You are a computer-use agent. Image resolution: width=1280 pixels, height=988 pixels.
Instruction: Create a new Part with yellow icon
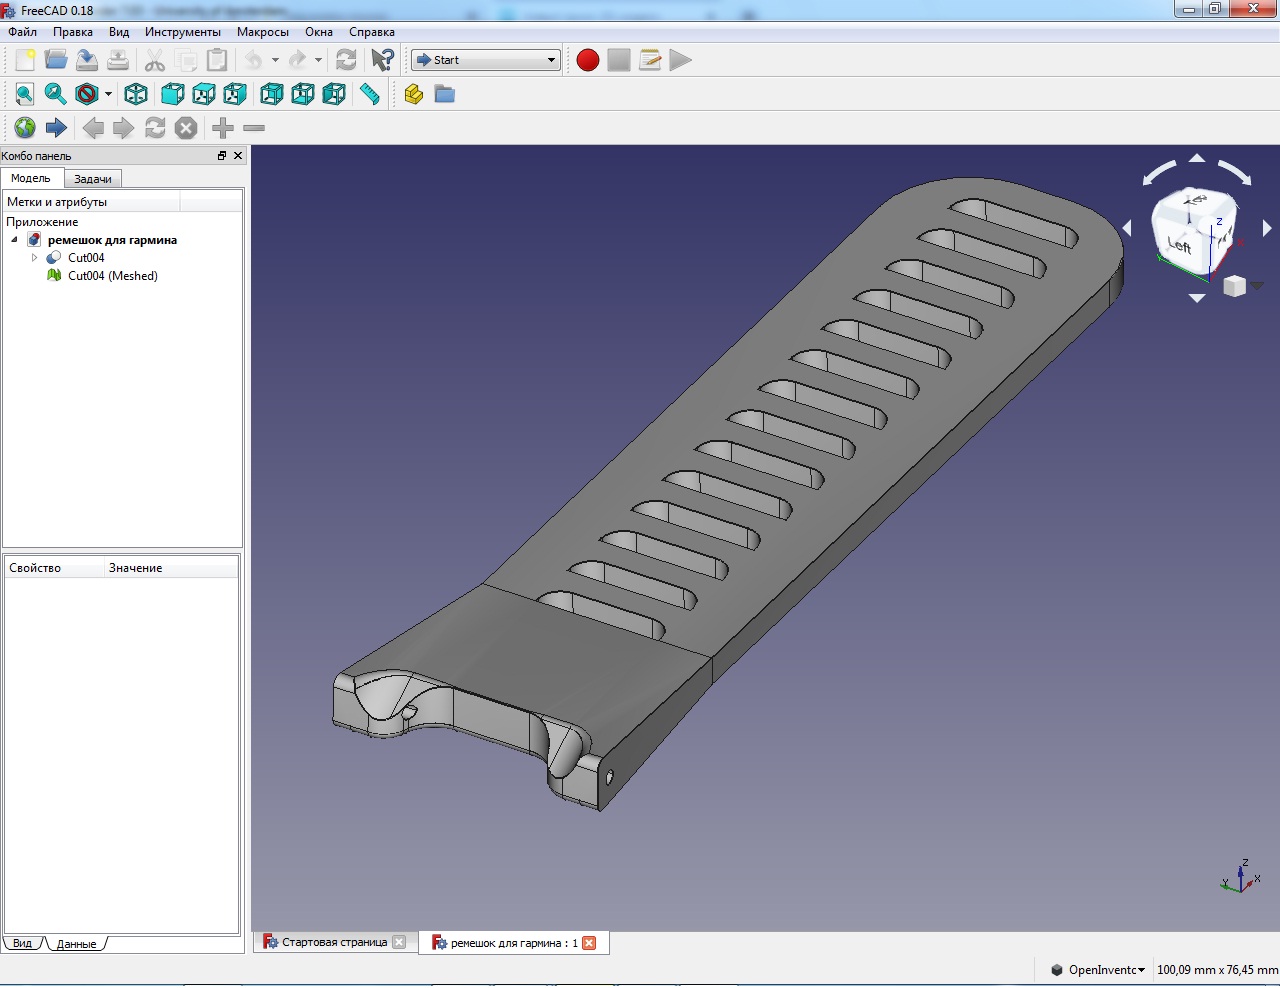[x=414, y=94]
